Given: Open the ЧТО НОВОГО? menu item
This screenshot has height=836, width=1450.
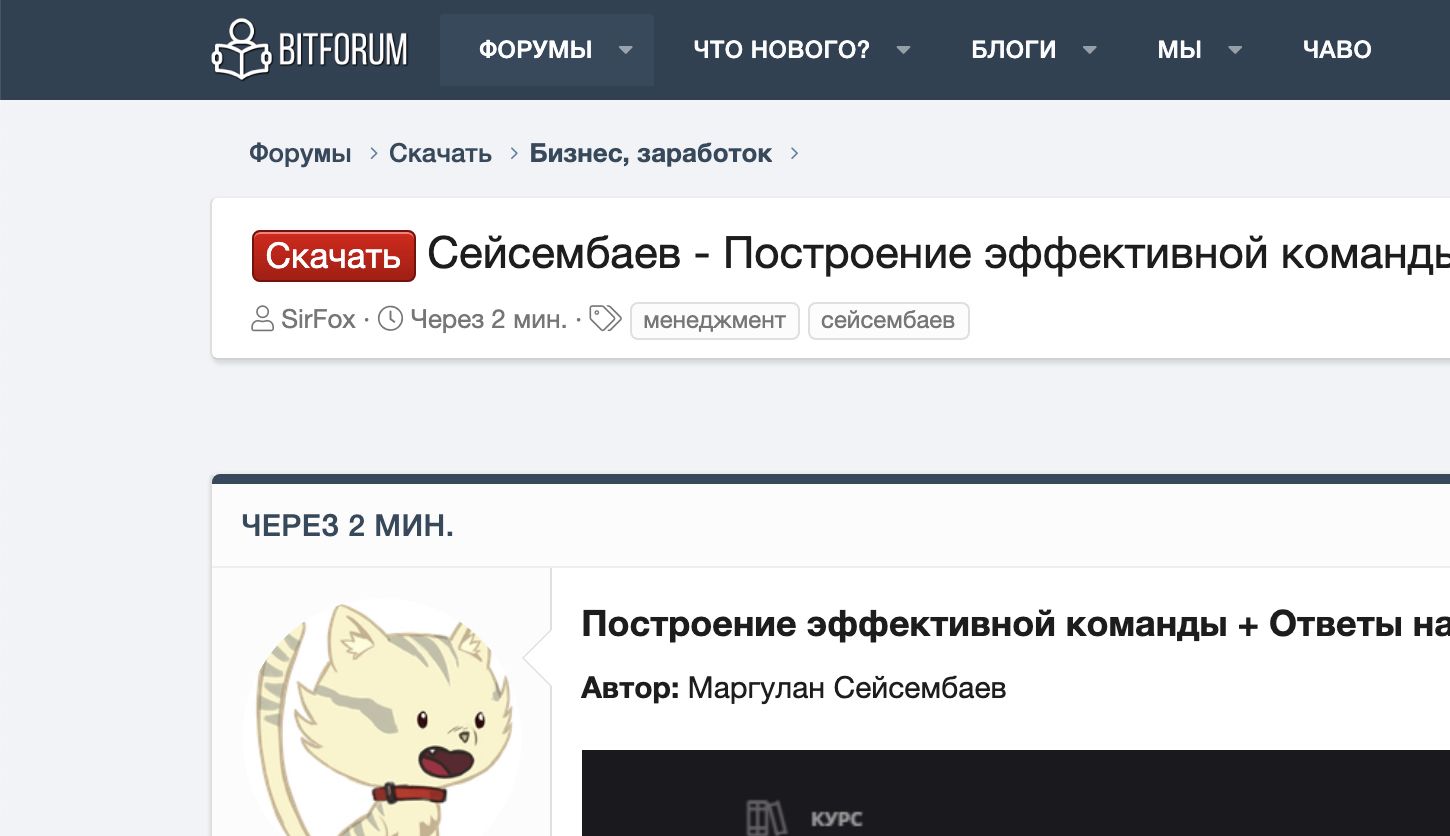Looking at the screenshot, I should coord(781,50).
